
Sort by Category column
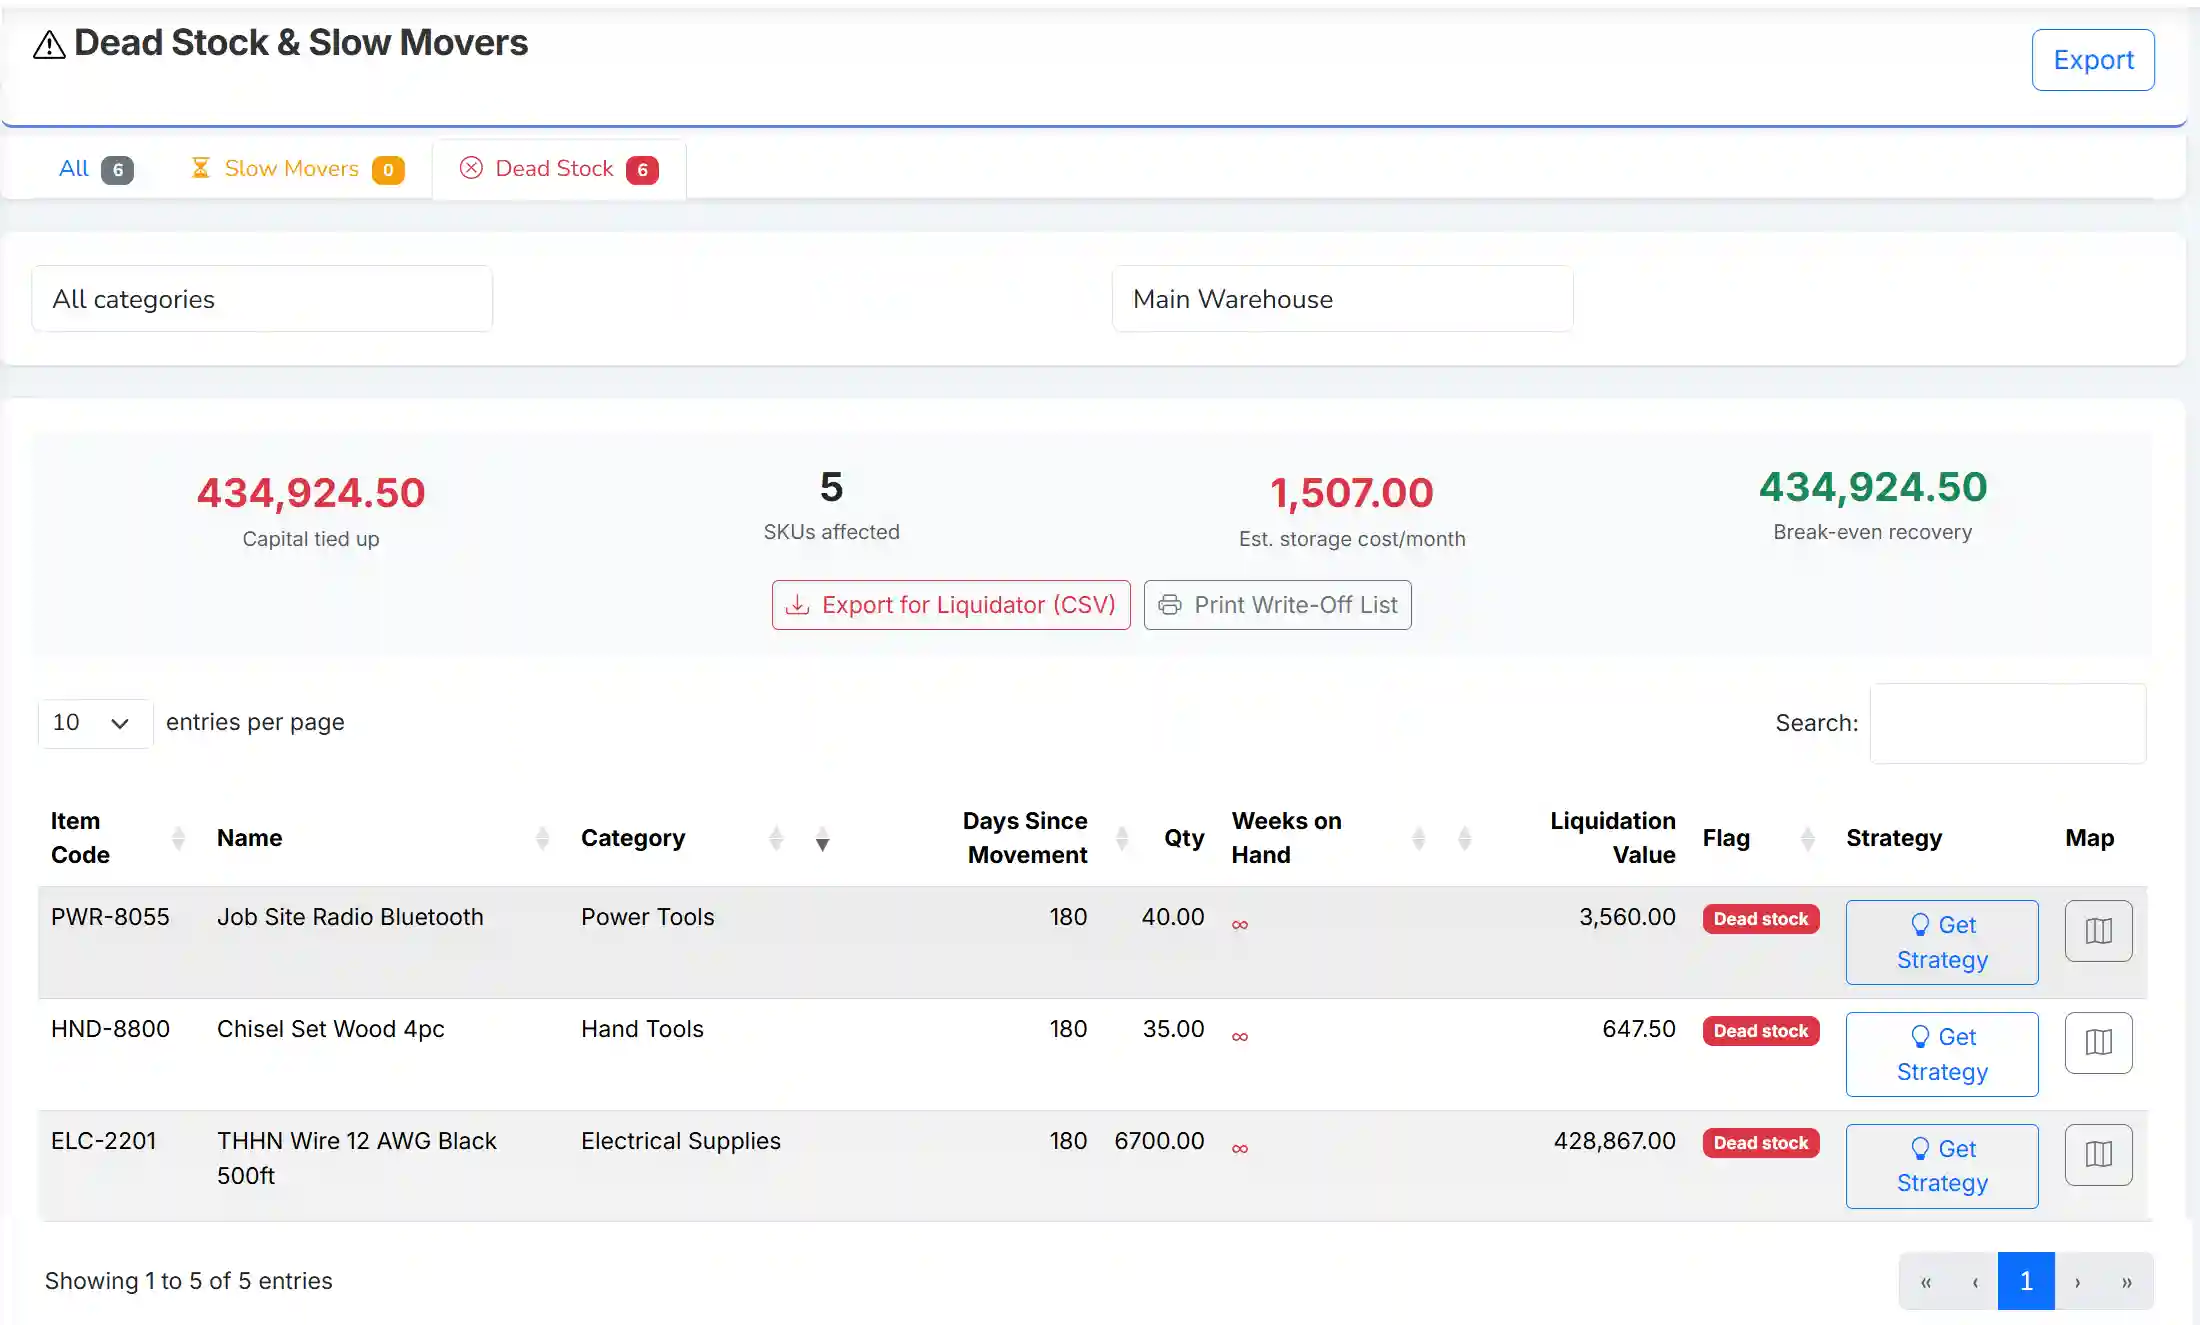776,838
